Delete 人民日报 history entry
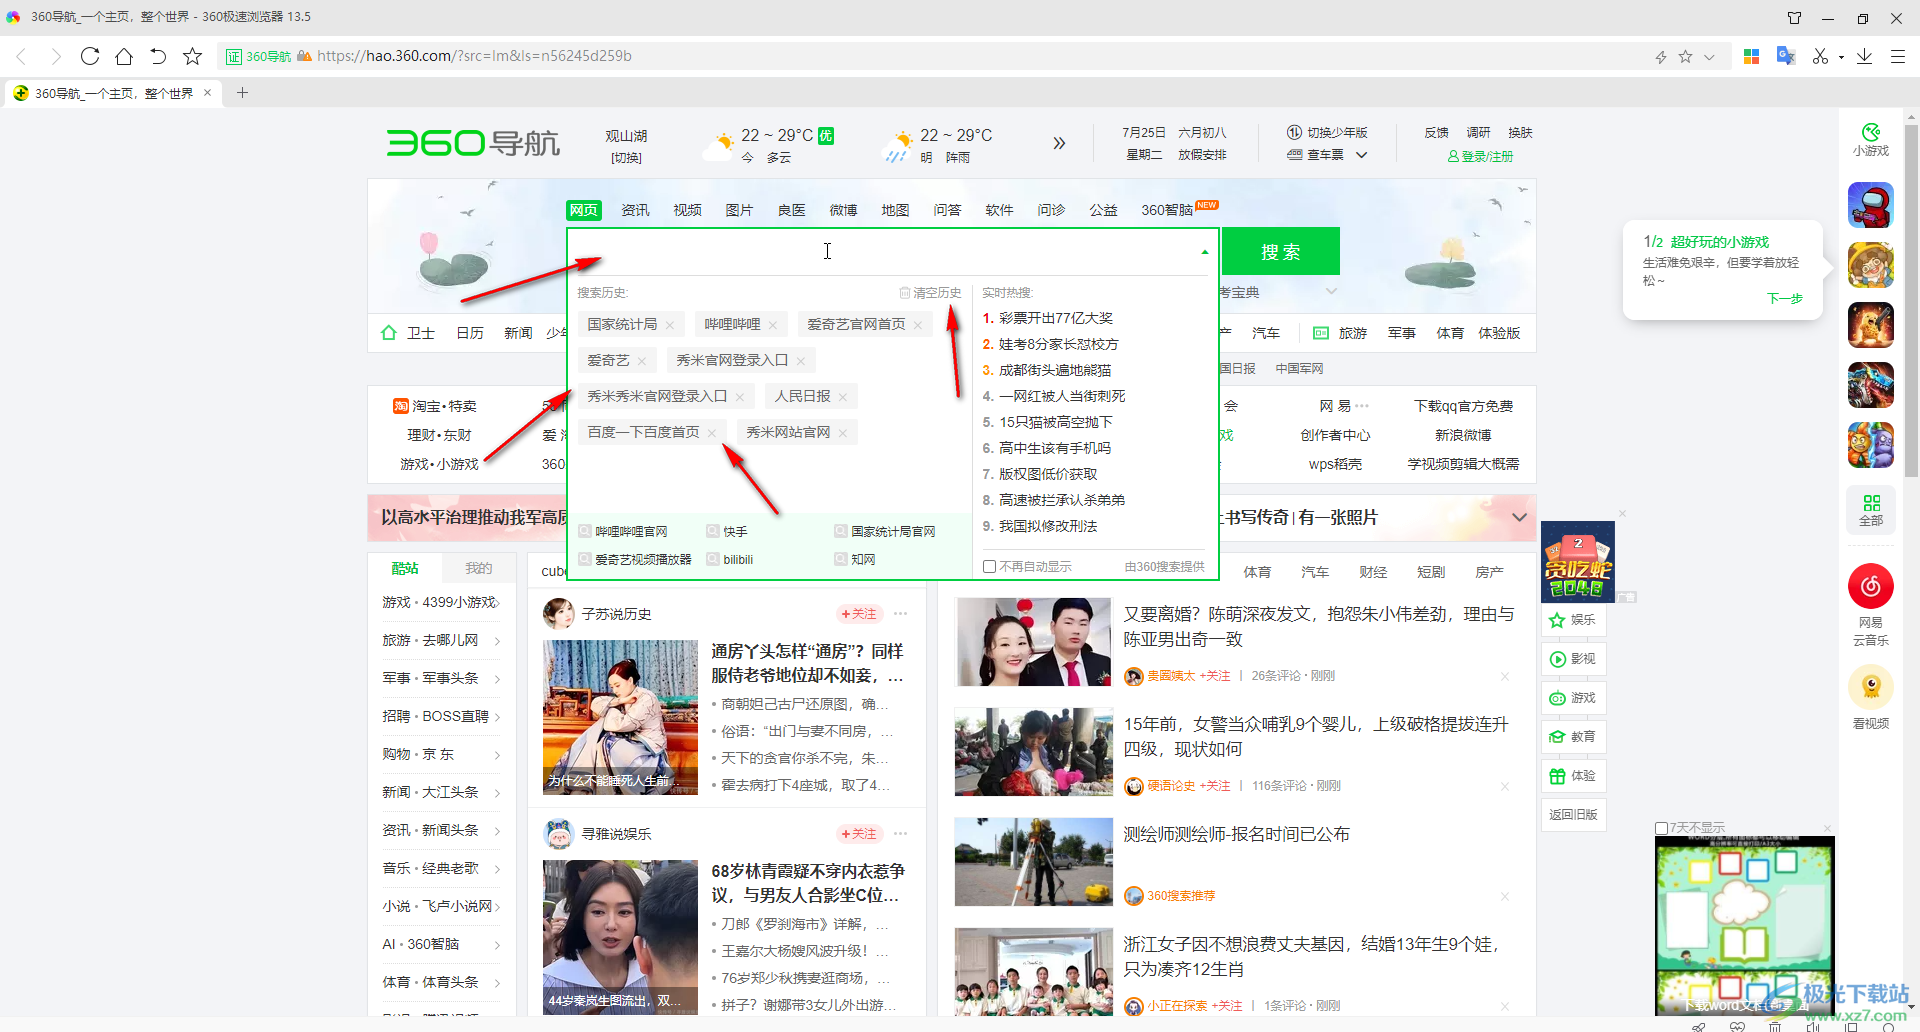 (x=843, y=397)
